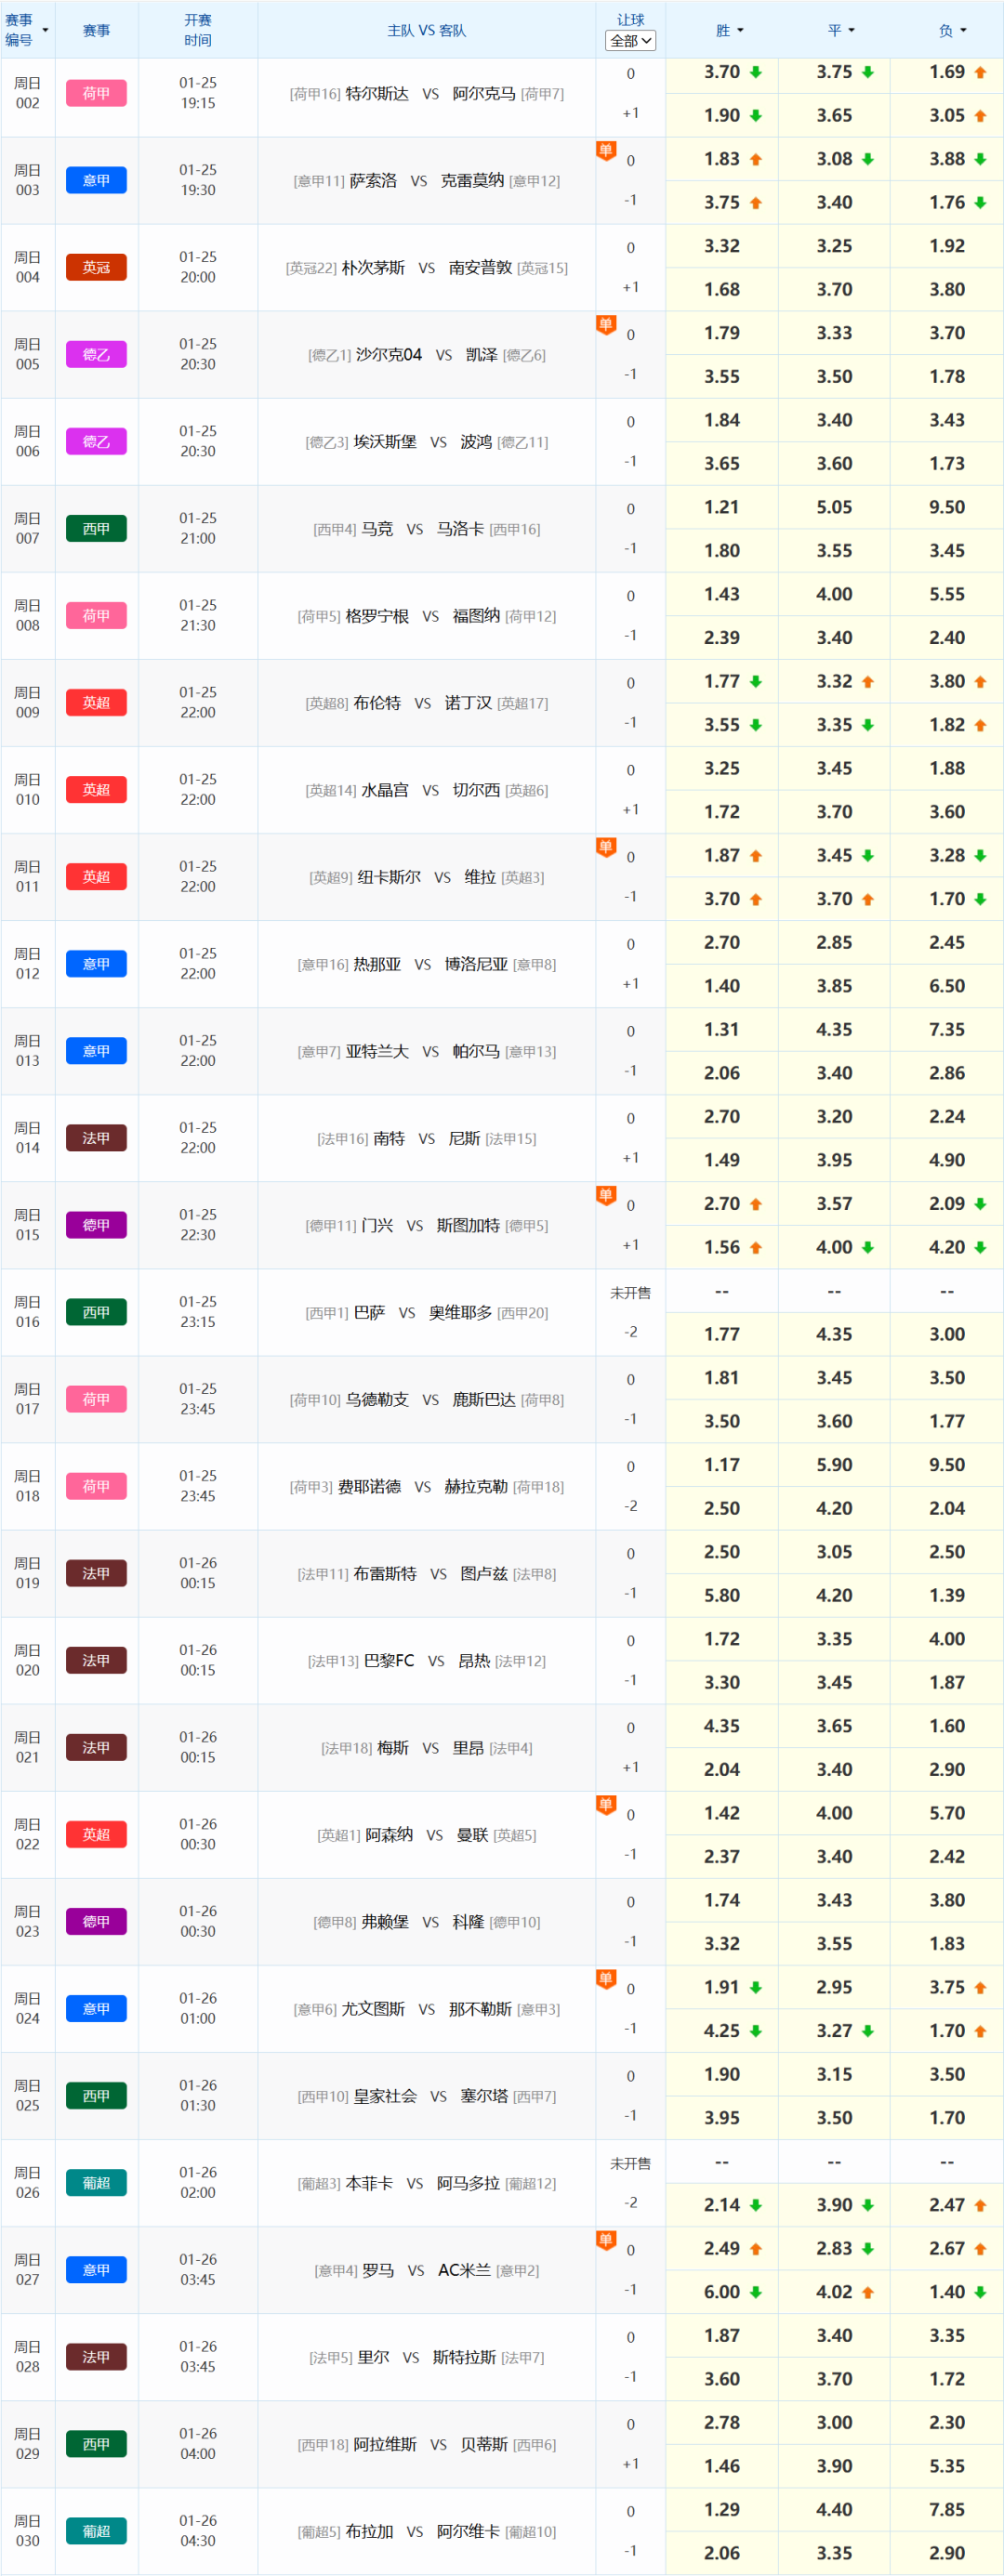Click the 单 badge for 罗马 vs AC米兰
Viewport: 1004px width, 2576px height.
(605, 2241)
